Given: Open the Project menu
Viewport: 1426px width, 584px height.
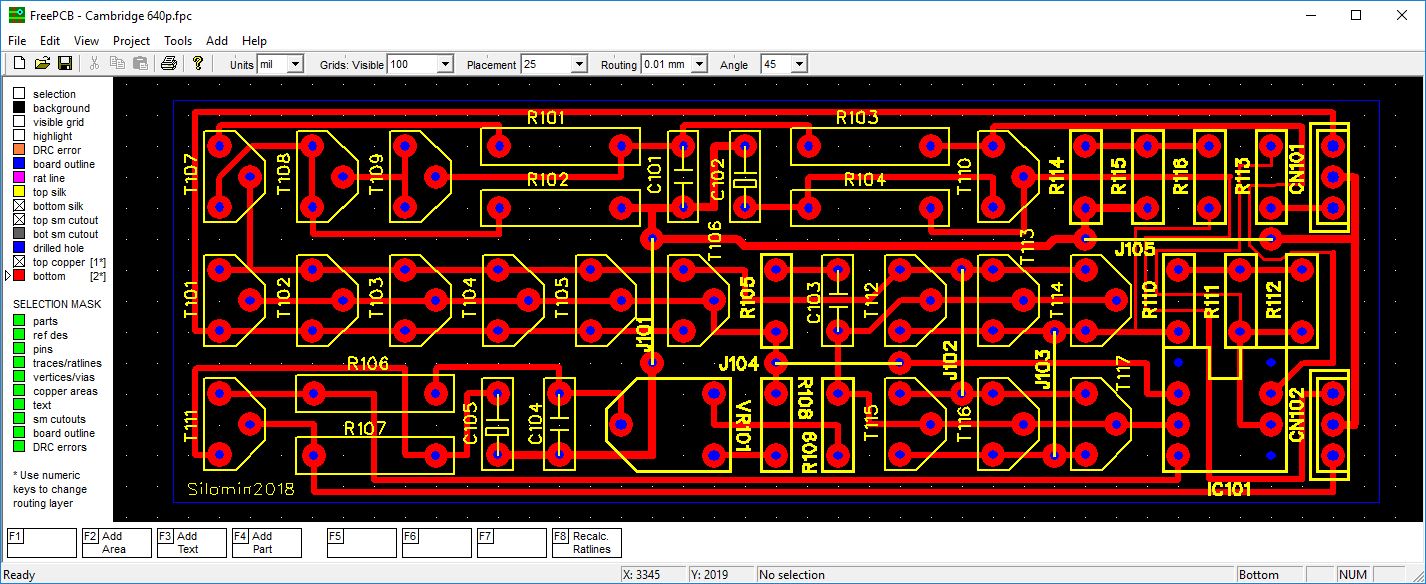Looking at the screenshot, I should (131, 41).
